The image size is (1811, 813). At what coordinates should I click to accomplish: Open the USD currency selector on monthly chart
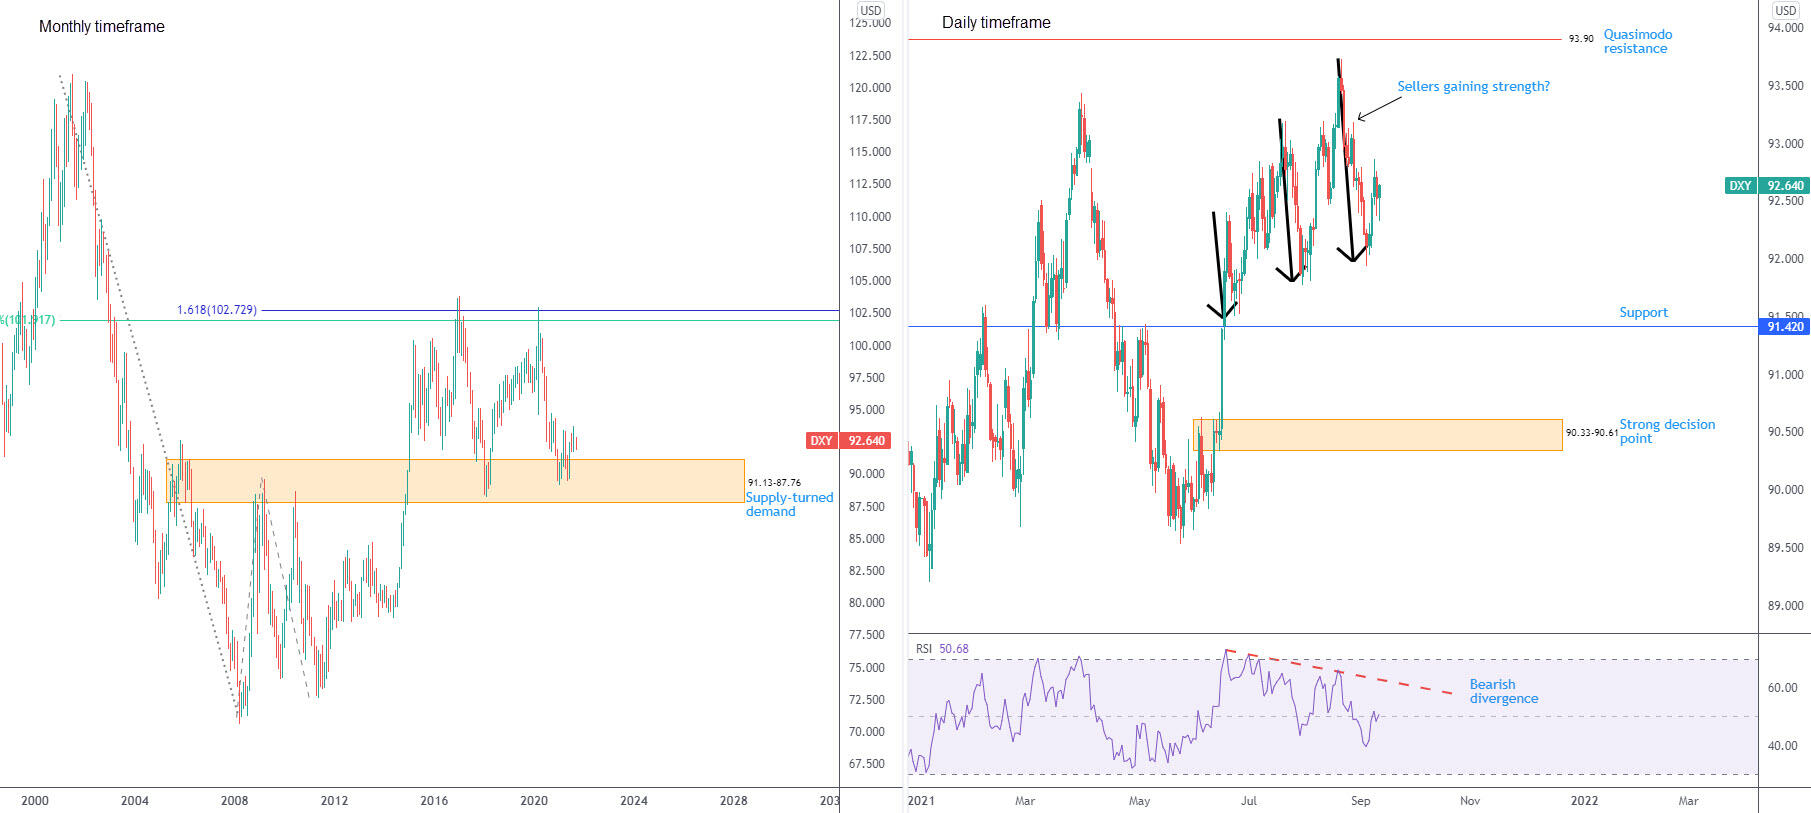[x=870, y=10]
